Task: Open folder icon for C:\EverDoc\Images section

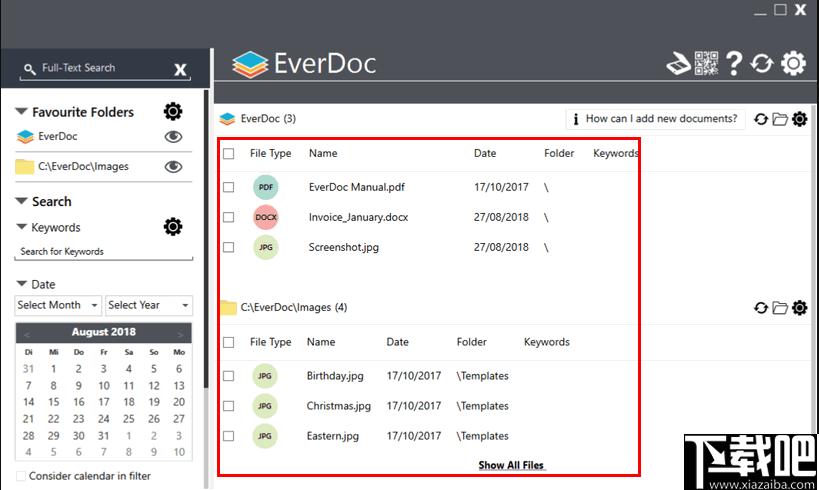Action: [780, 308]
